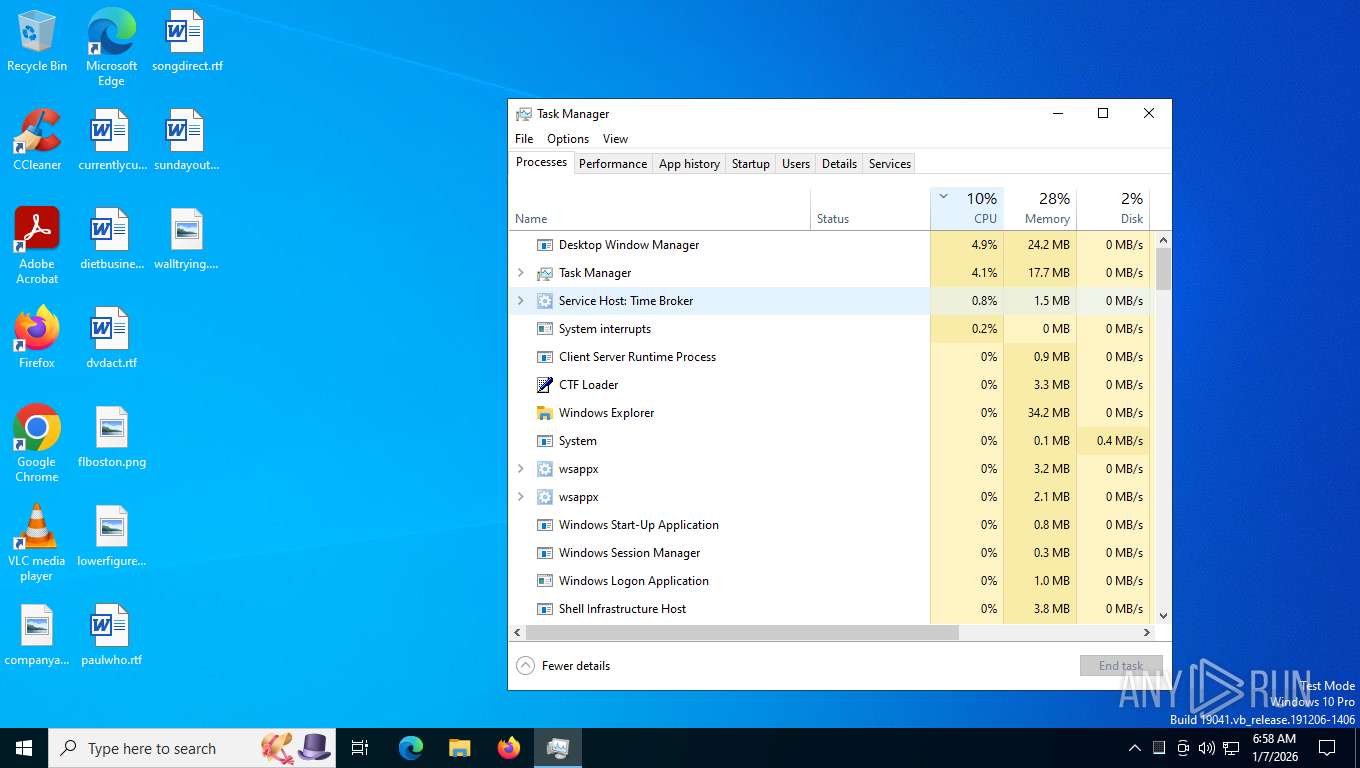The height and width of the screenshot is (768, 1360).
Task: Open Firefox from the taskbar
Action: [x=509, y=748]
